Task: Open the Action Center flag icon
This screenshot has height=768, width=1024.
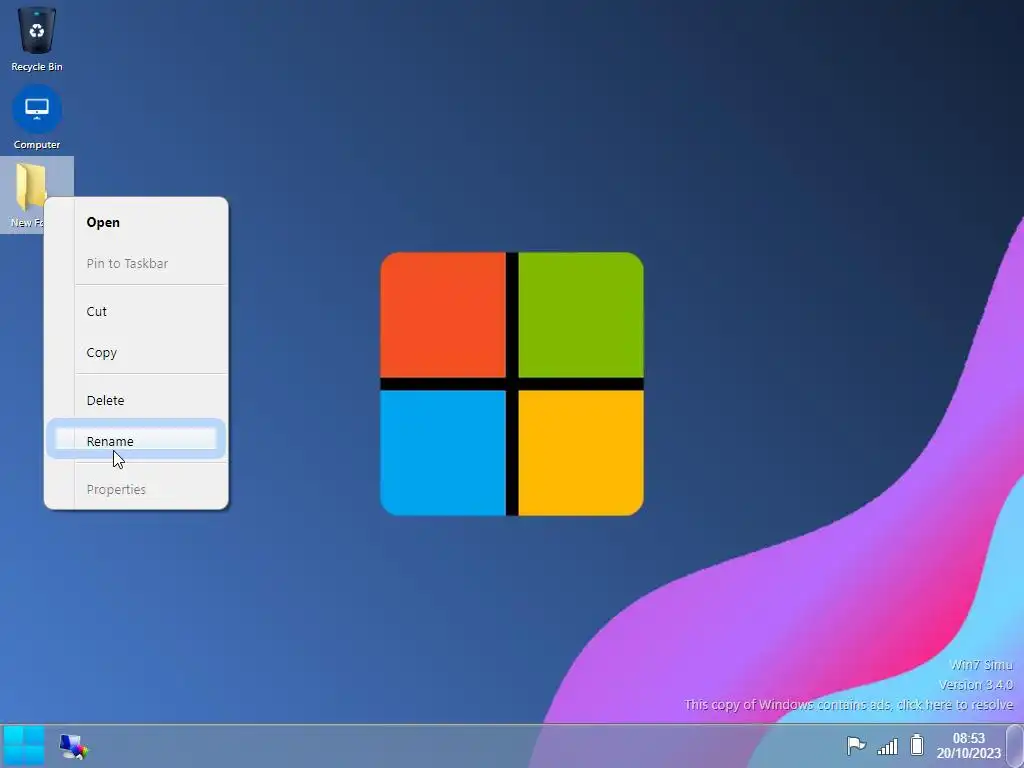Action: click(x=856, y=745)
